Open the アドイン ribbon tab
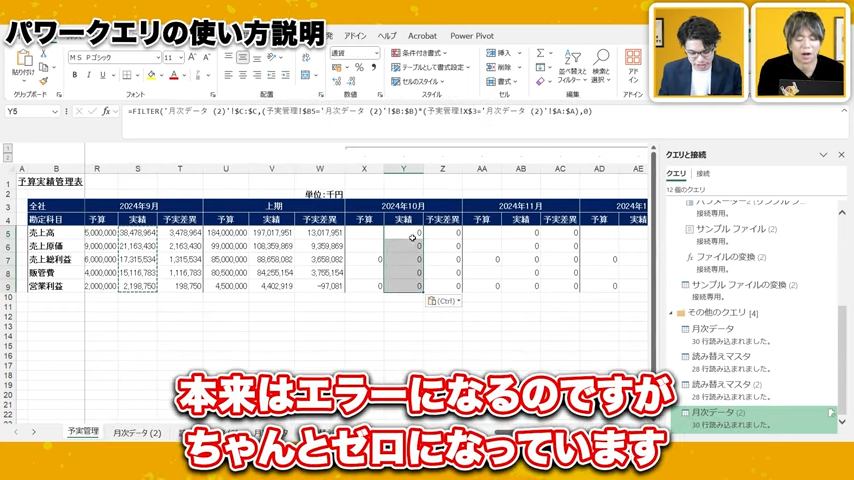Image resolution: width=854 pixels, height=480 pixels. (x=355, y=36)
